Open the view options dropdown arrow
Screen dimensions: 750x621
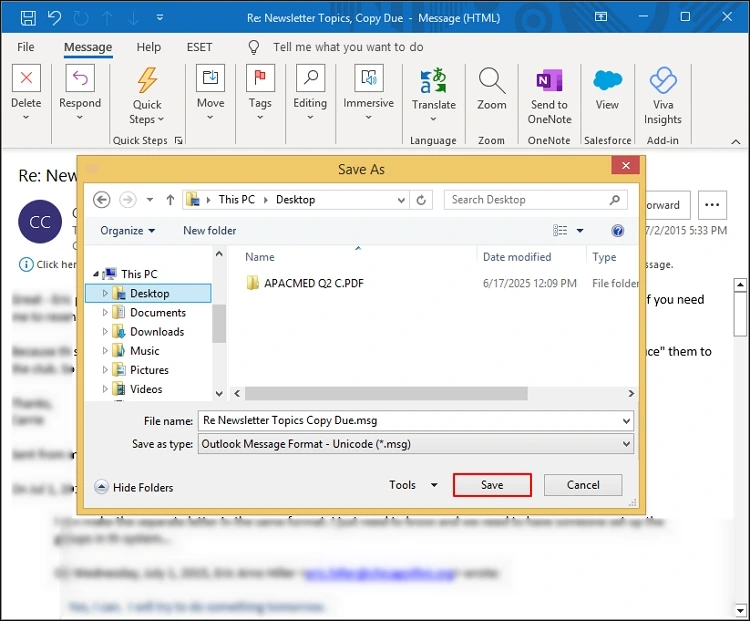(x=580, y=231)
